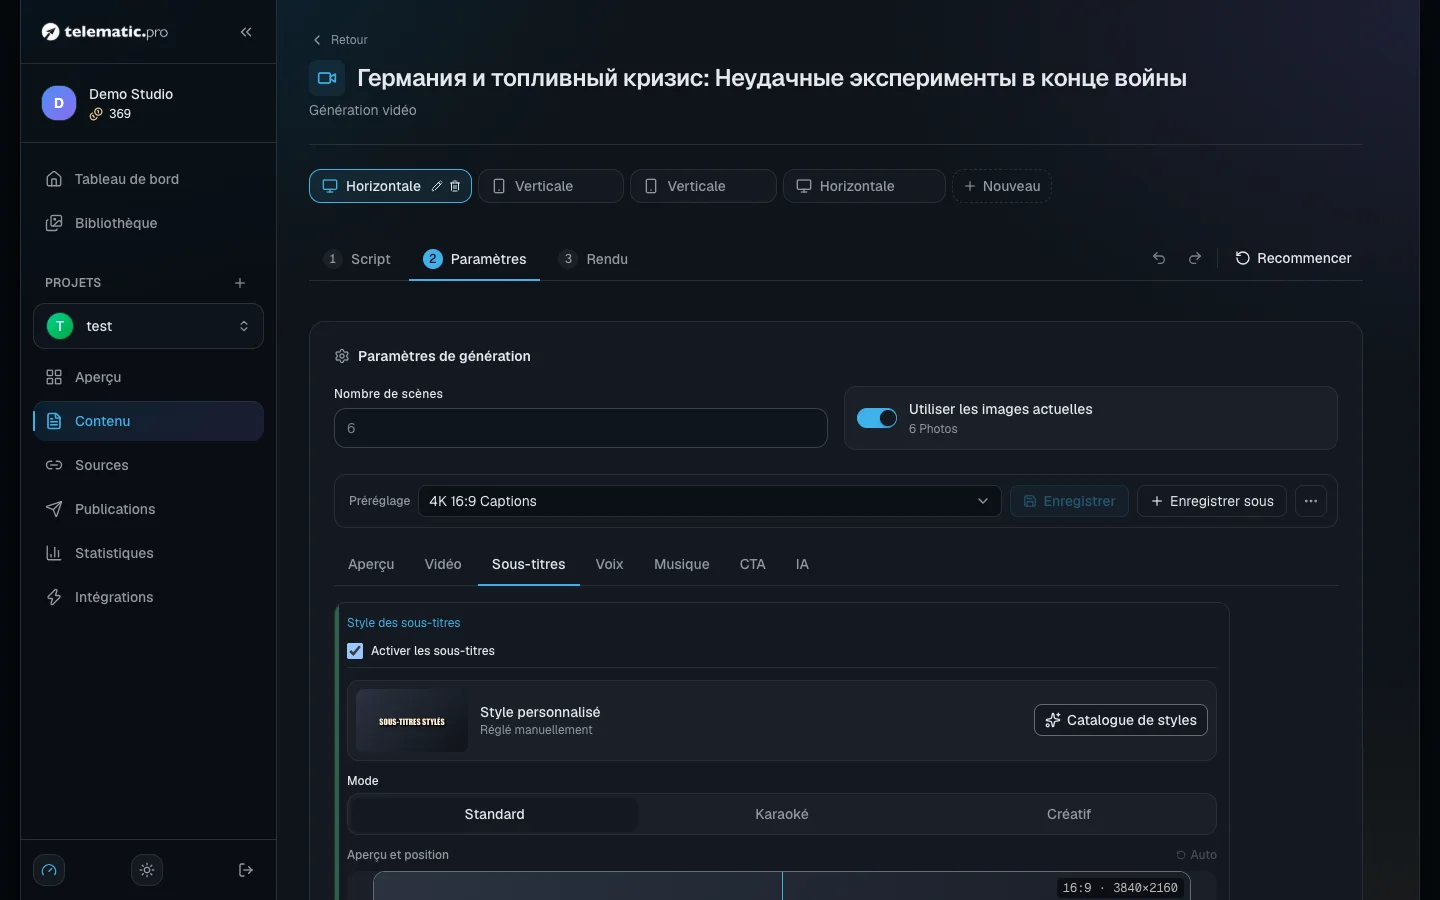Open the more options ellipsis beside Enregistrer sous

(x=1311, y=501)
